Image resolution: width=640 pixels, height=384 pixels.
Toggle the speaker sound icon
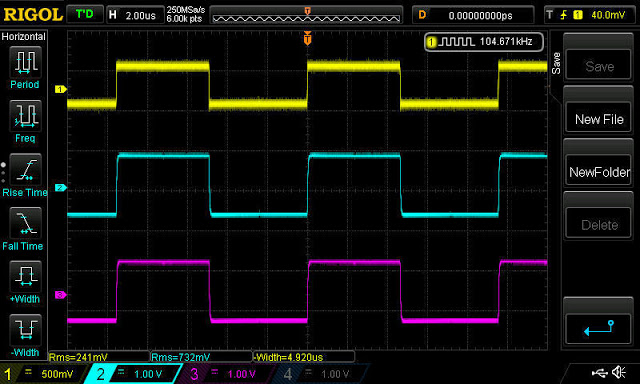(619, 372)
